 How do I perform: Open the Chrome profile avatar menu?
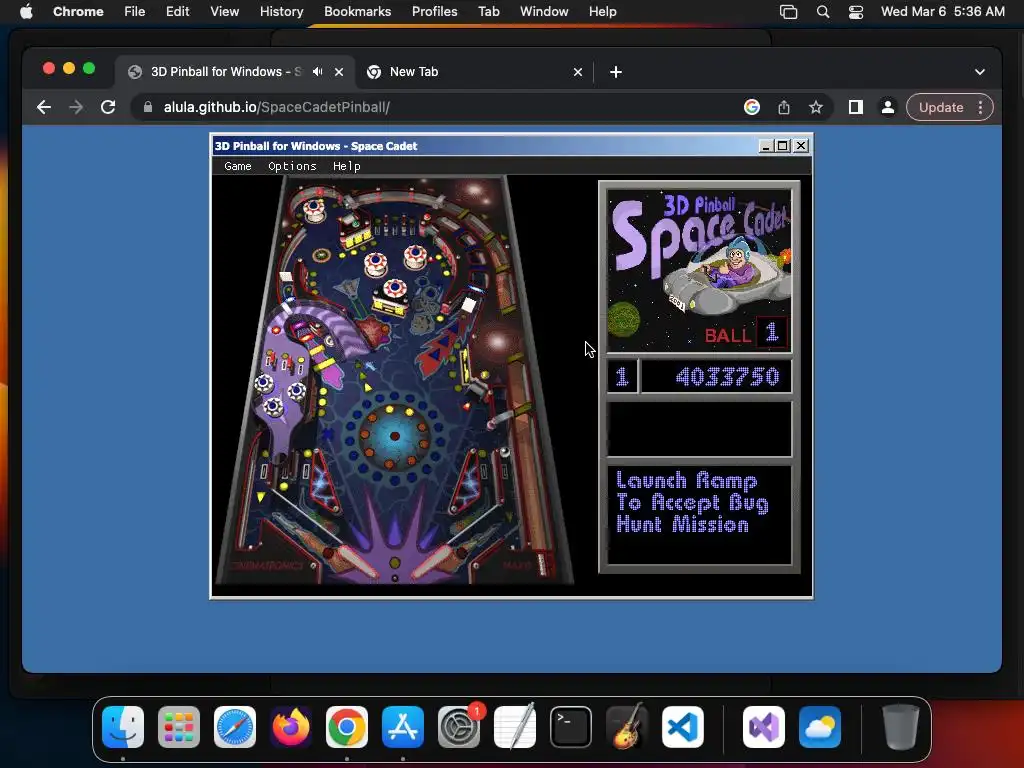(x=888, y=107)
